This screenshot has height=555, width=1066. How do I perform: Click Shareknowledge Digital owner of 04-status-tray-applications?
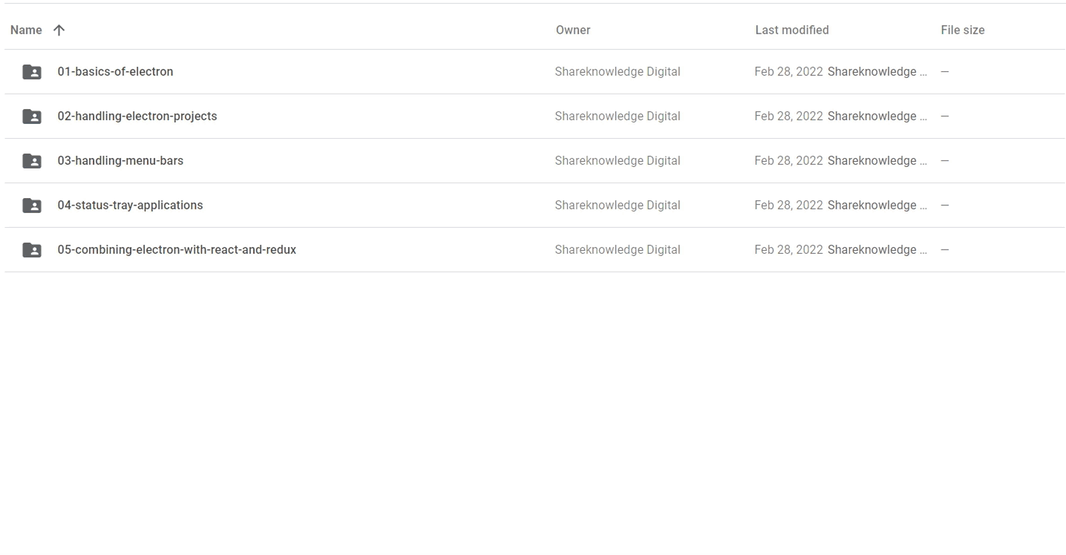tap(617, 205)
